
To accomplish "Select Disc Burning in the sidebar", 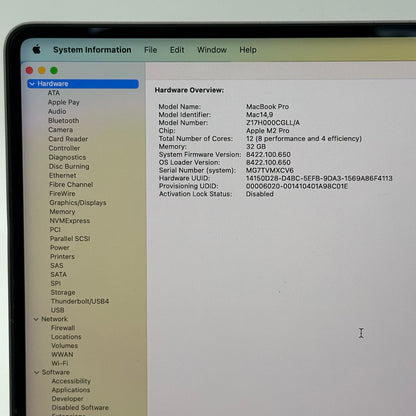I will point(69,166).
